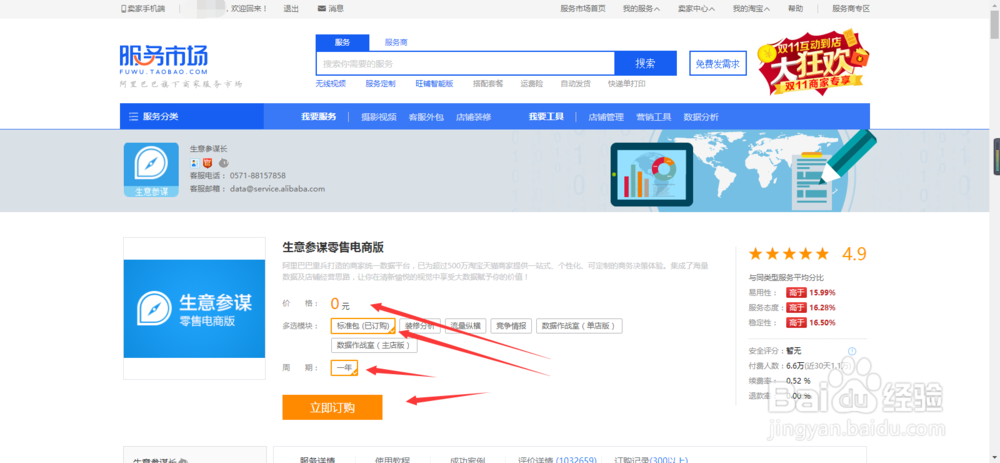This screenshot has height=463, width=1000.
Task: Click the gray round badge under 生意参谋长
Action: pos(223,163)
